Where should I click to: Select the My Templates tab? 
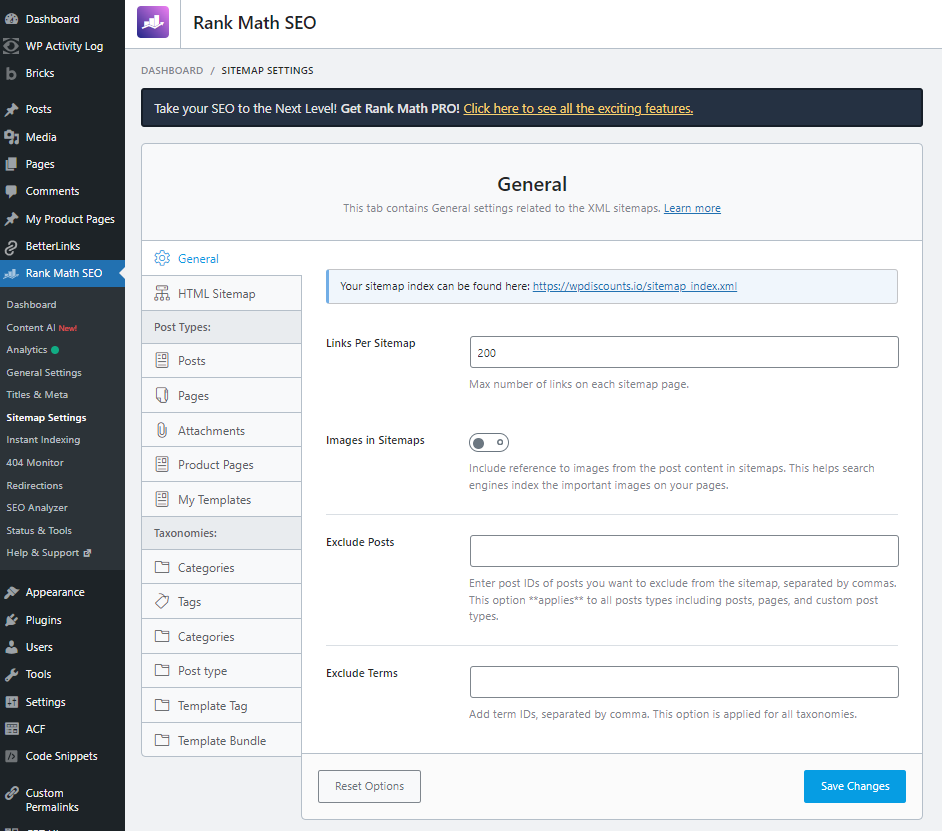pyautogui.click(x=222, y=499)
